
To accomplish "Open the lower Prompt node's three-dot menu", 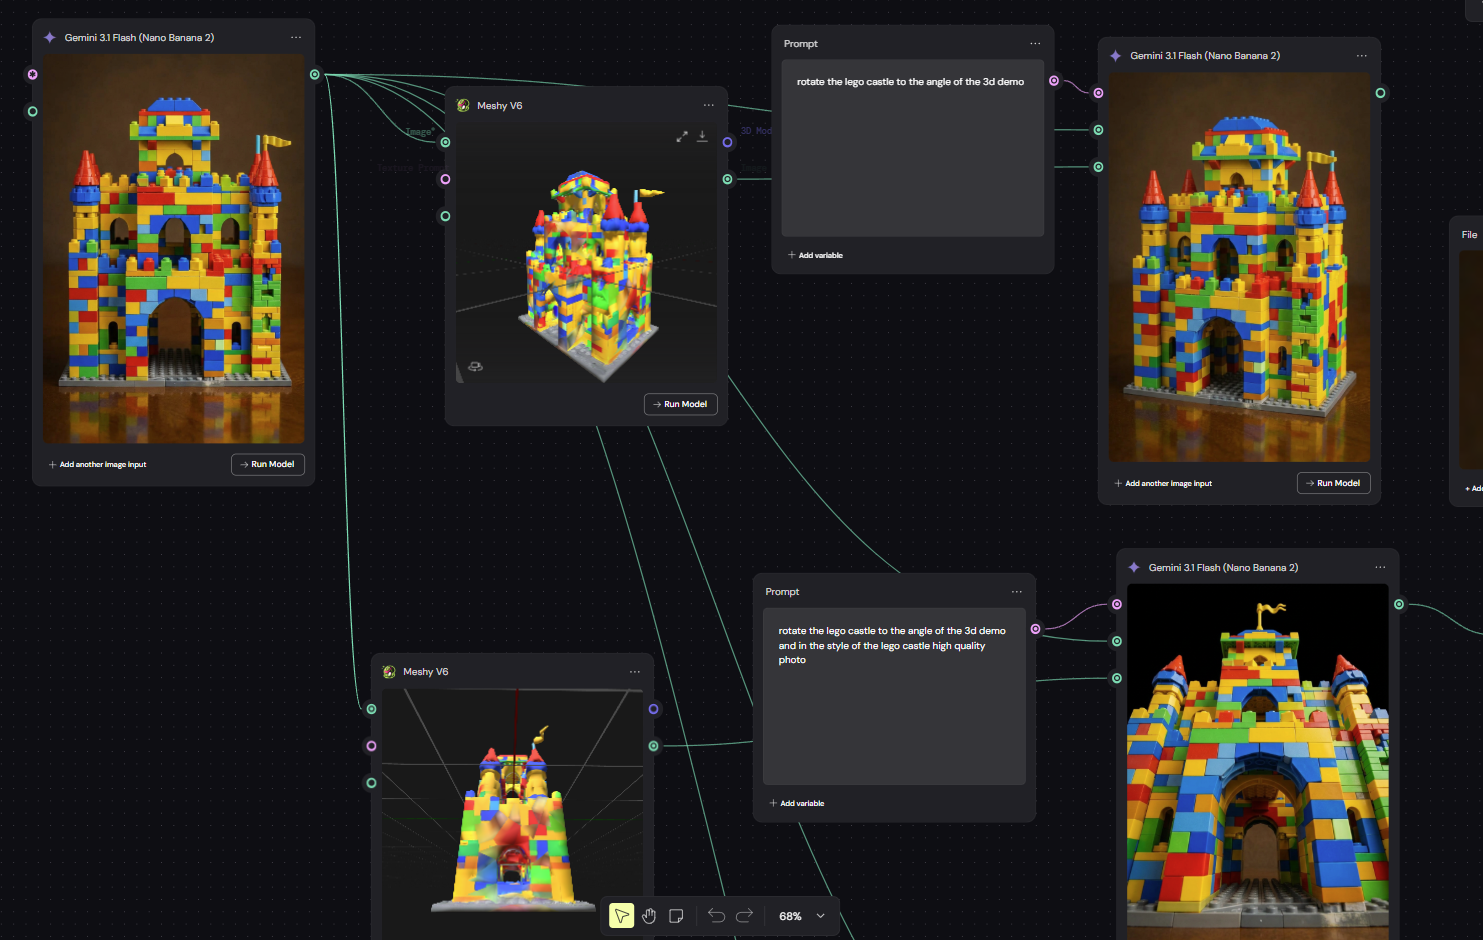I will point(1017,591).
